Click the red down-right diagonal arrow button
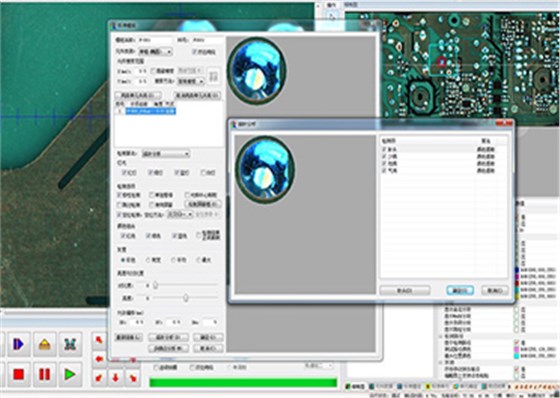Image resolution: width=560 pixels, height=398 pixels. click(x=132, y=378)
